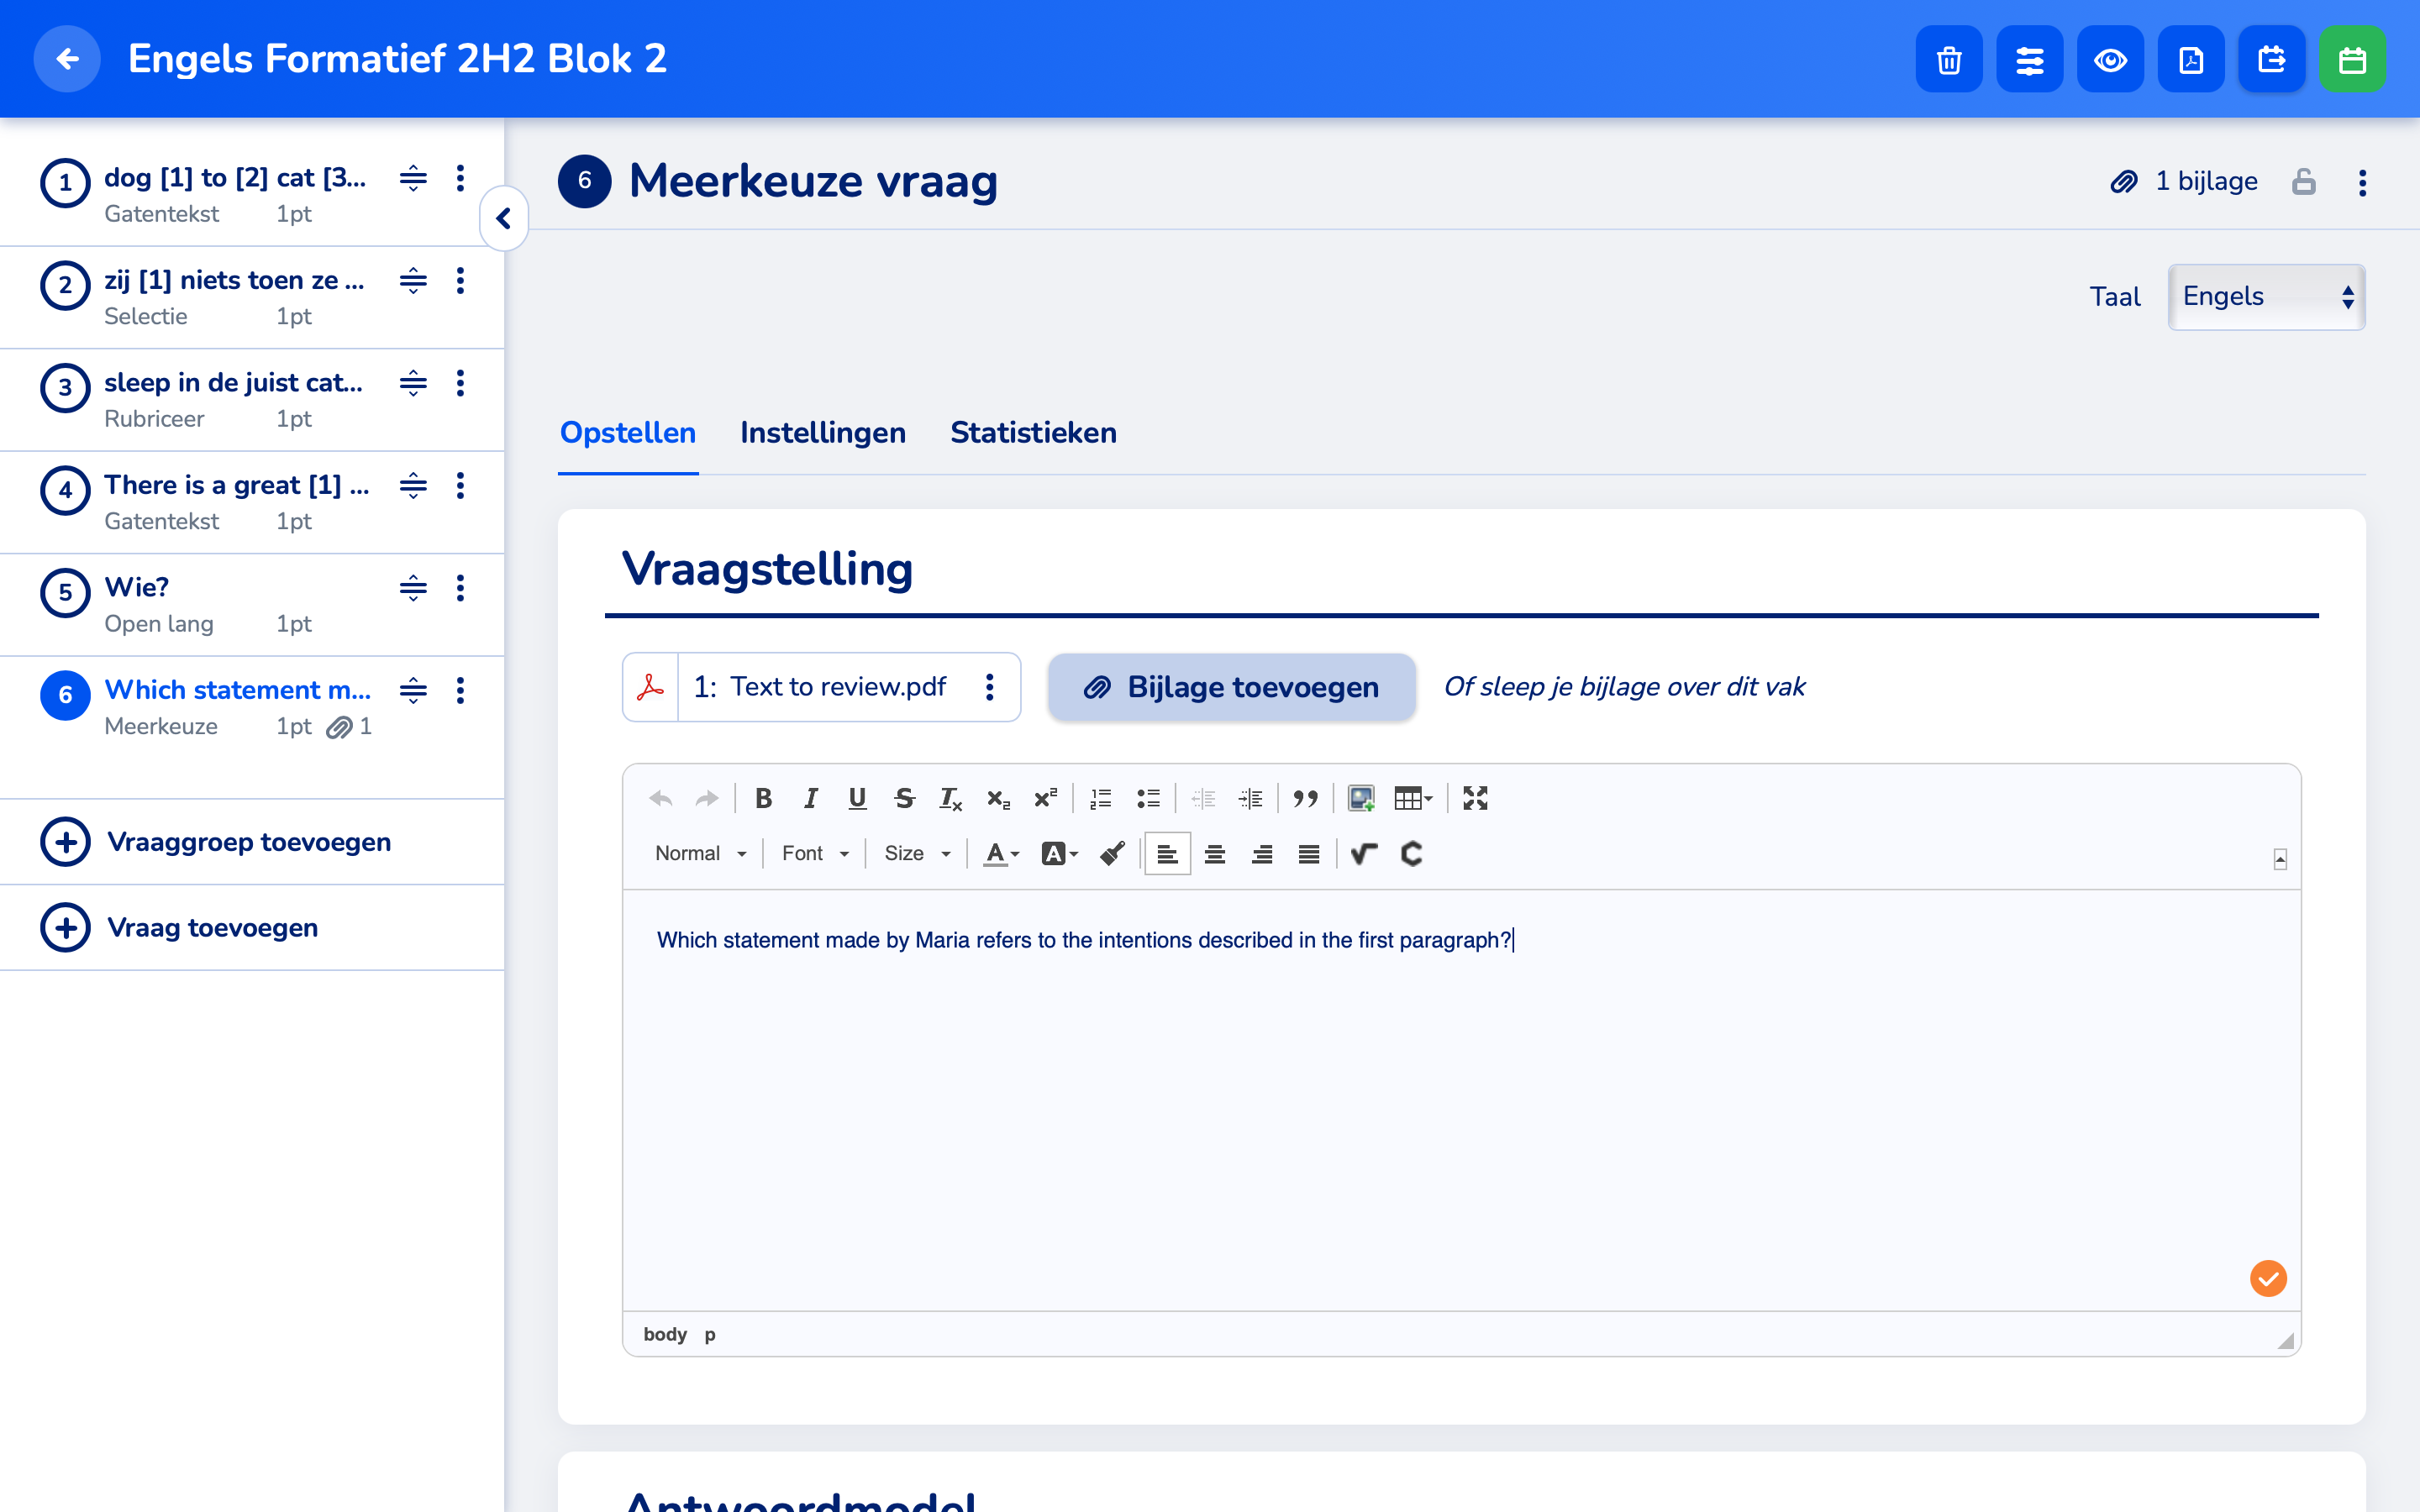Insert a bulleted list

[1148, 798]
